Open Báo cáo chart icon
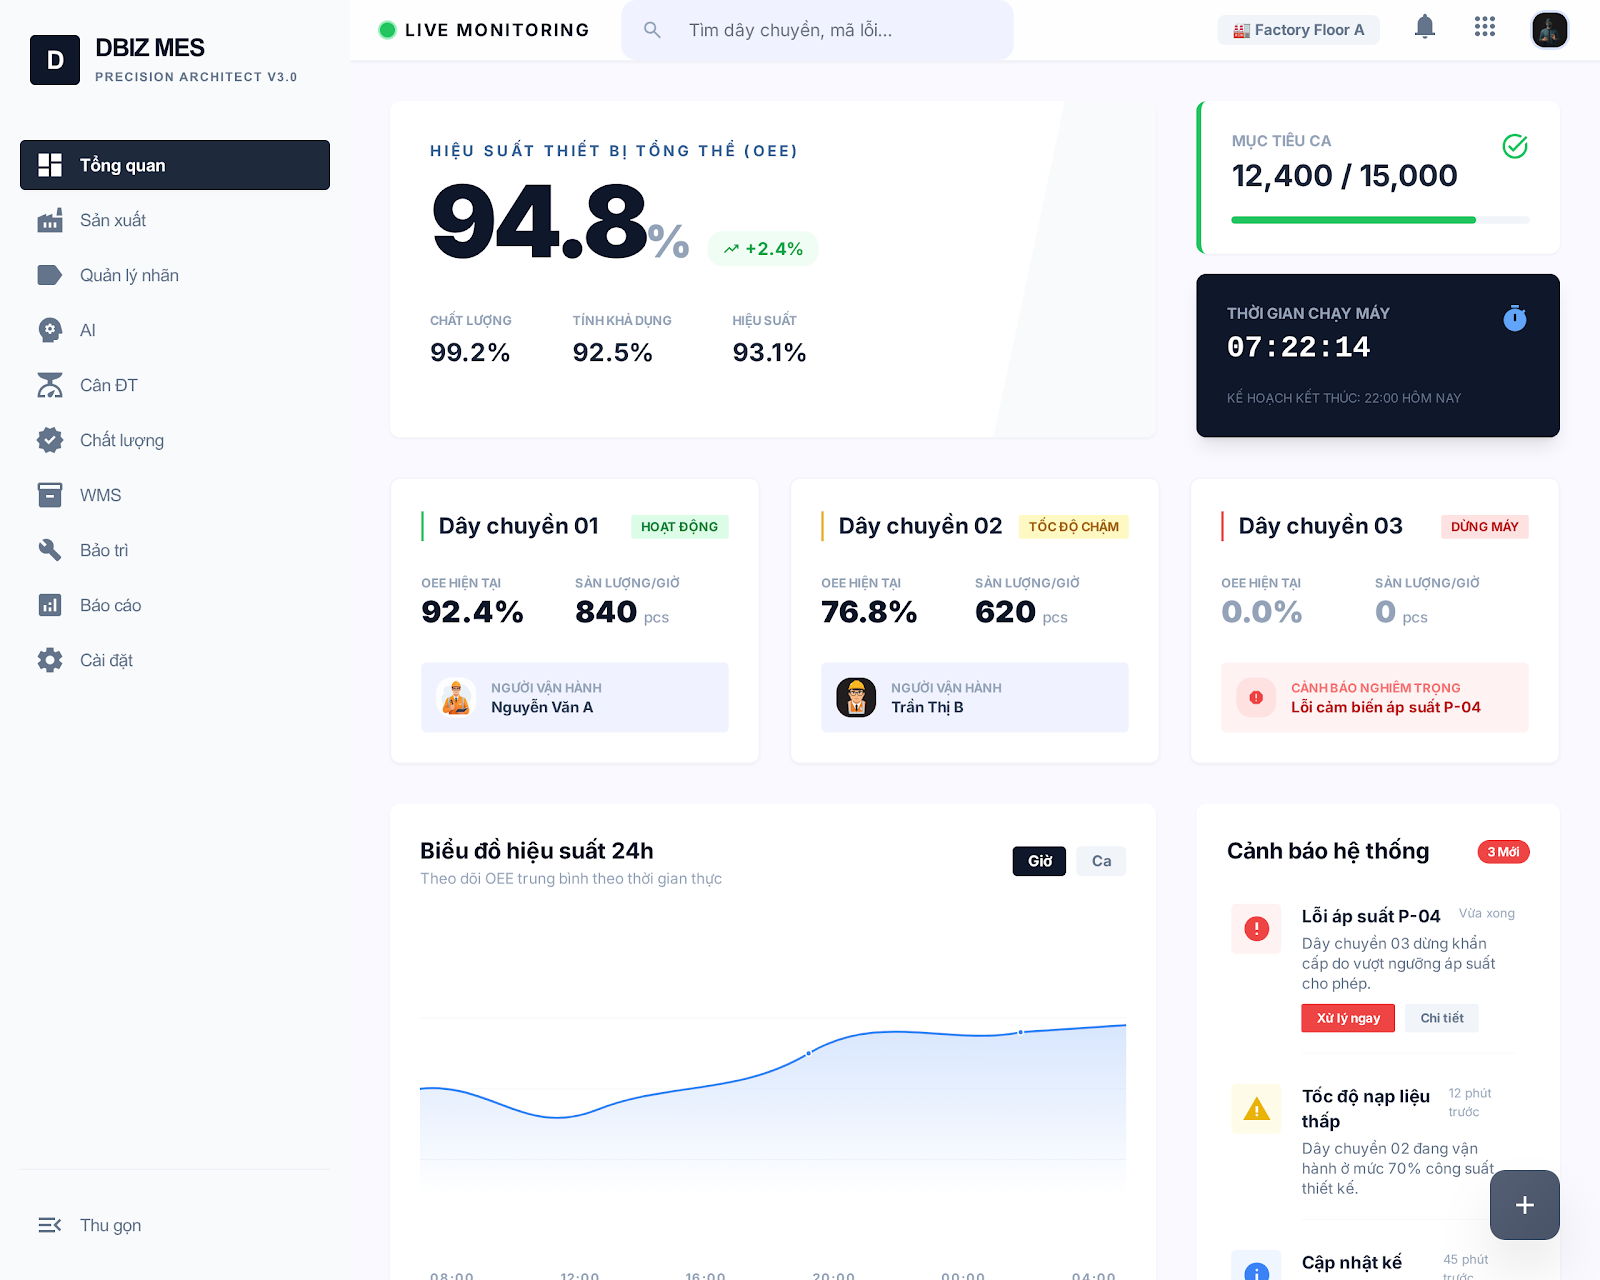This screenshot has height=1280, width=1600. click(50, 605)
